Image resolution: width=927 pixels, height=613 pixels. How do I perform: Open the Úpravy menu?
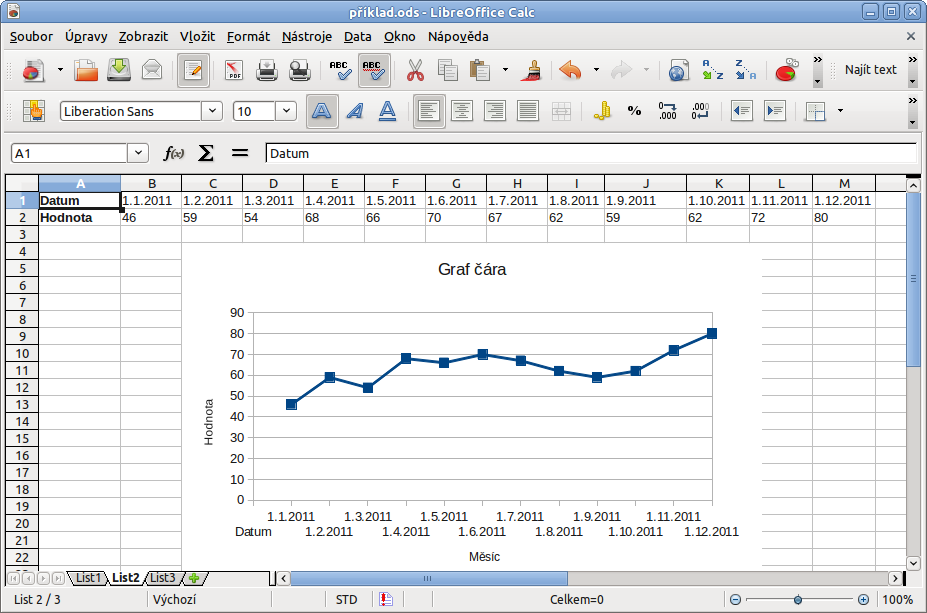pyautogui.click(x=86, y=37)
